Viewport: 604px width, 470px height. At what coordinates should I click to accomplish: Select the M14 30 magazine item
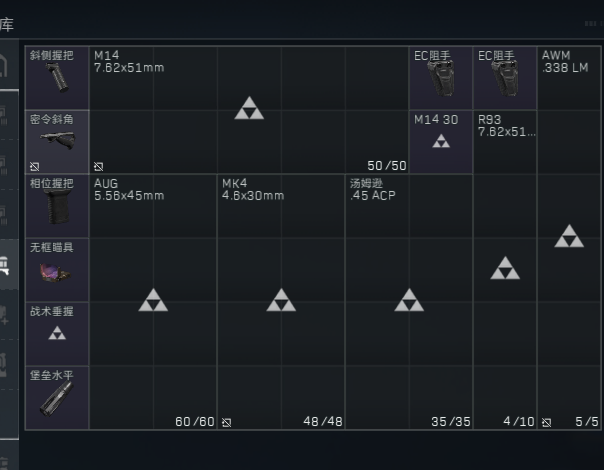441,142
